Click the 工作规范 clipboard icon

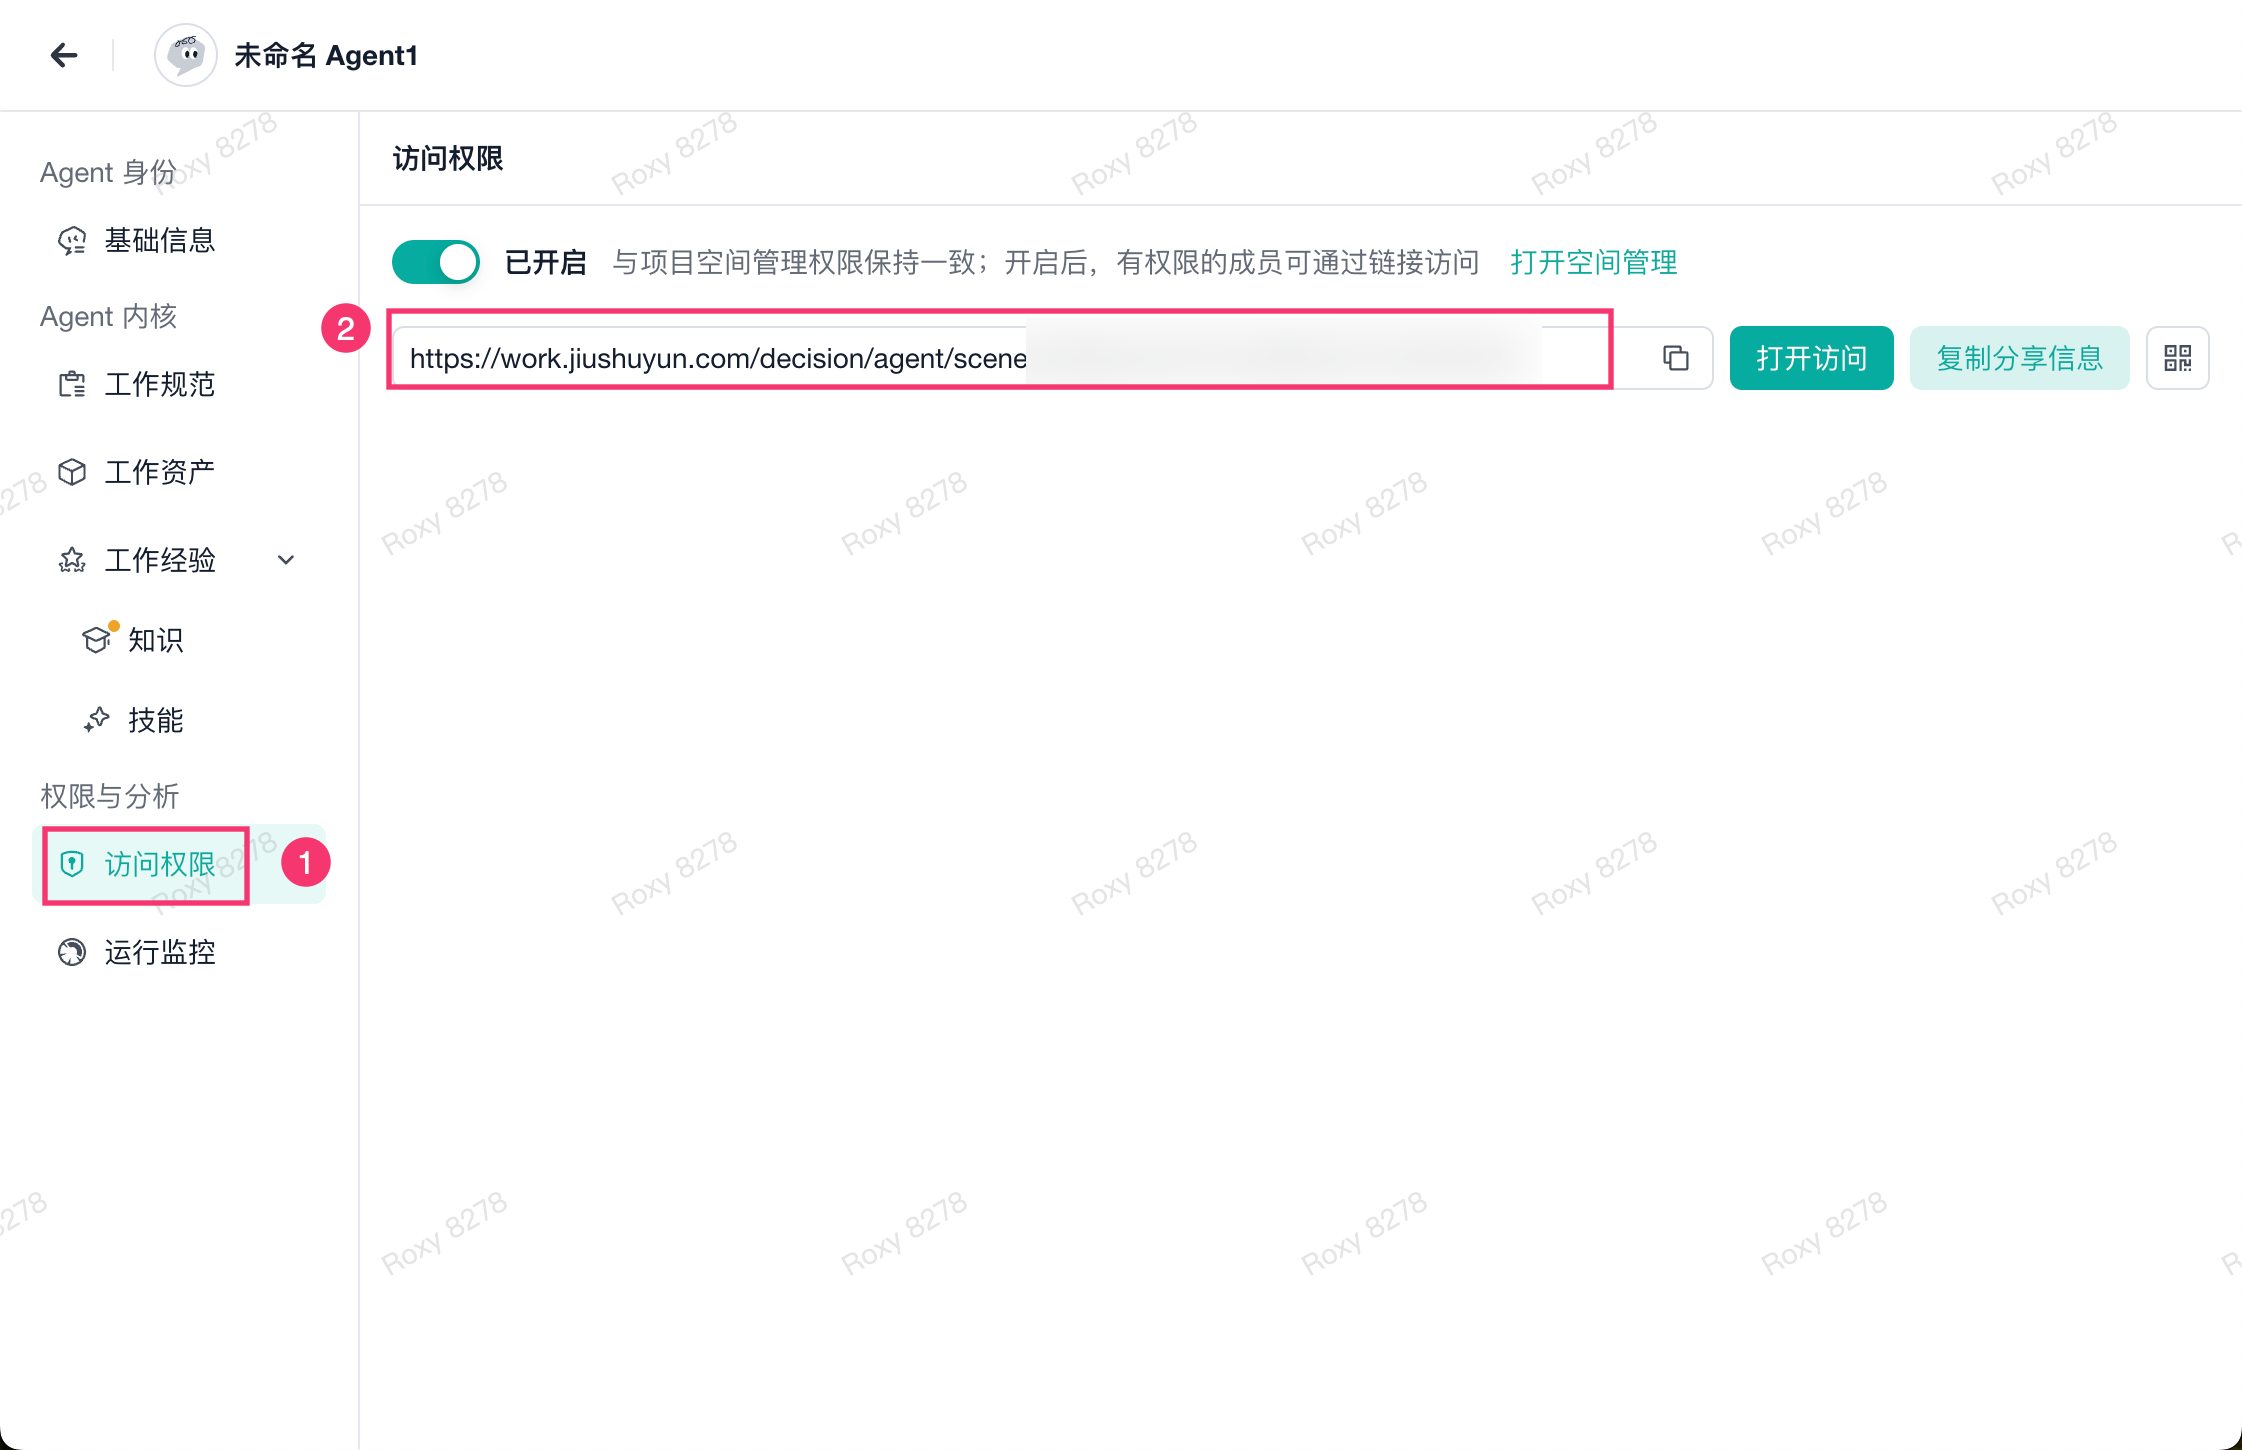(72, 385)
